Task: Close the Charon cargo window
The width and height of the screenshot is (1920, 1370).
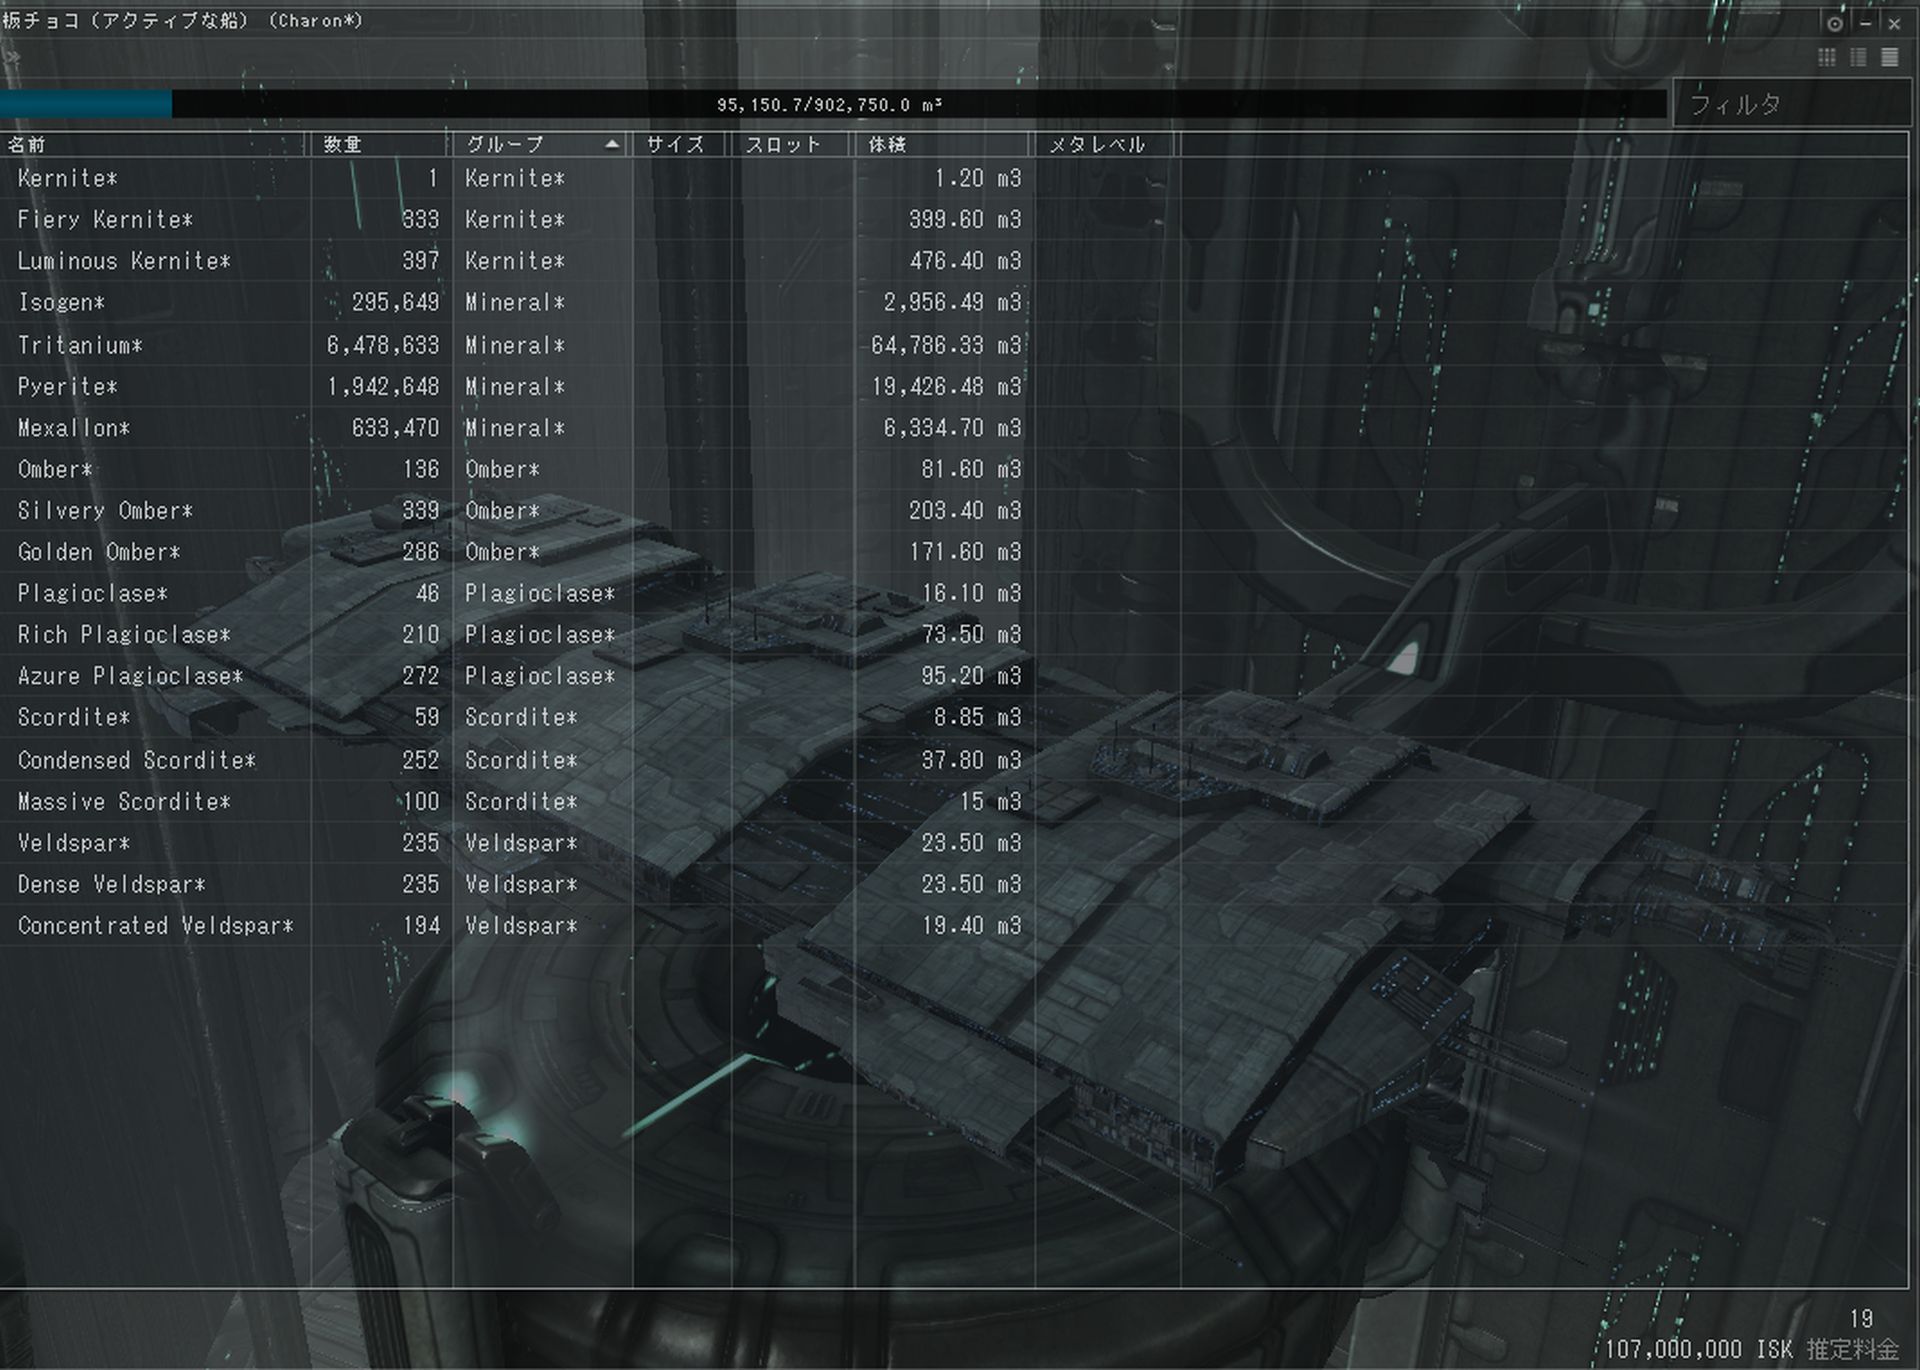Action: (1894, 23)
